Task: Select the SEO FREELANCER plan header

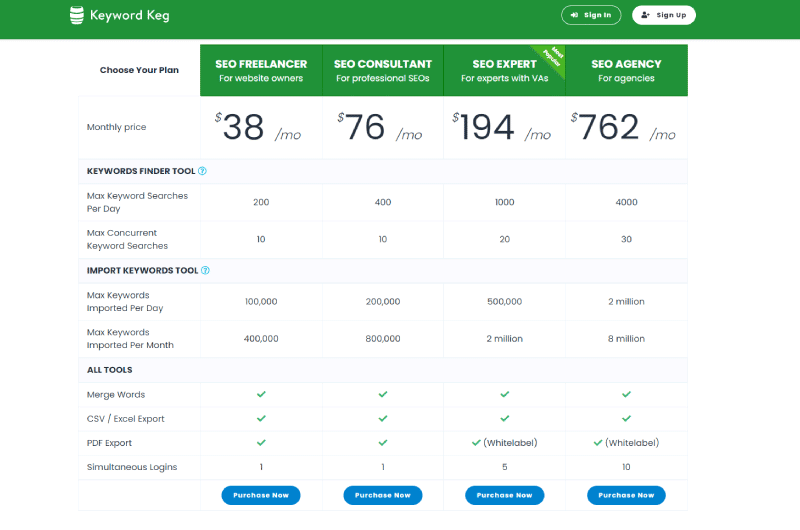Action: [x=261, y=70]
